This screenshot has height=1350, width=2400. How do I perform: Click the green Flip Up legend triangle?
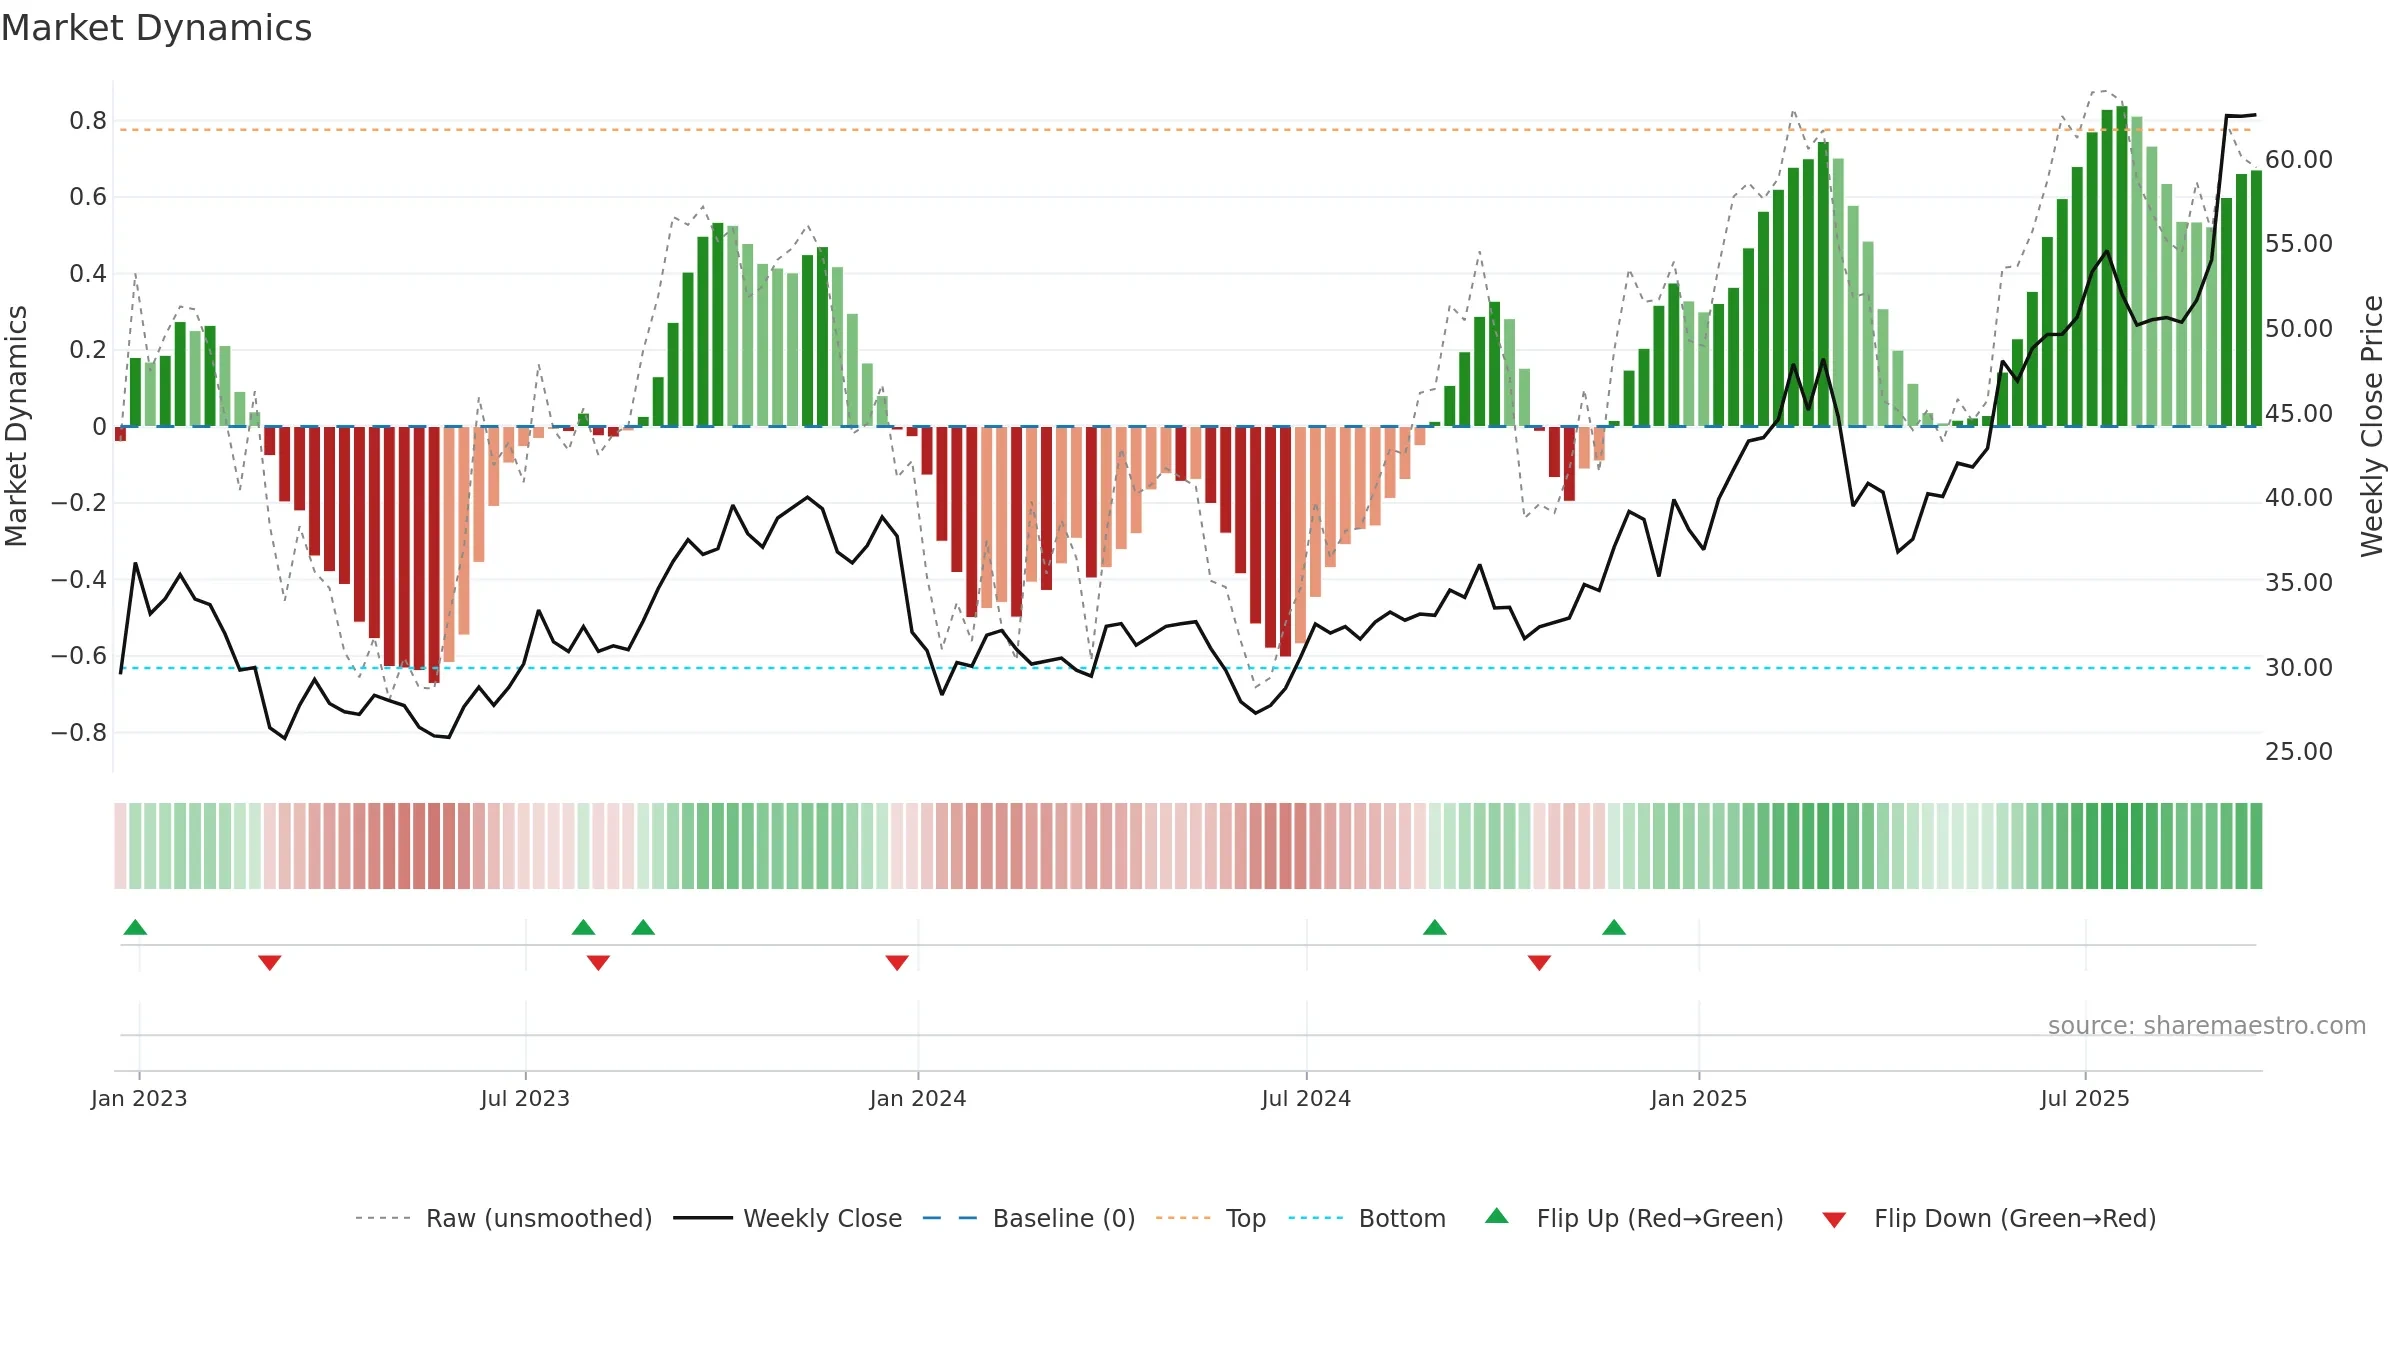pos(1497,1216)
